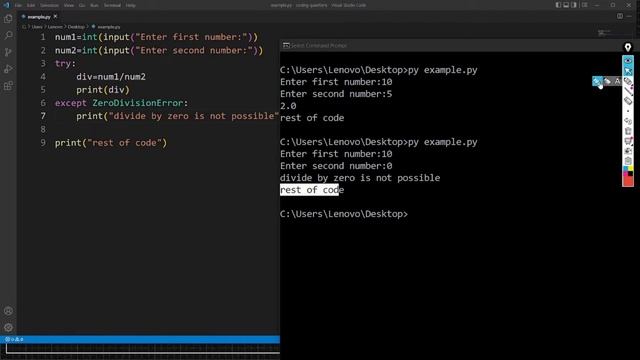
Task: Click the Desktop breadcrumb segment
Action: [x=76, y=27]
